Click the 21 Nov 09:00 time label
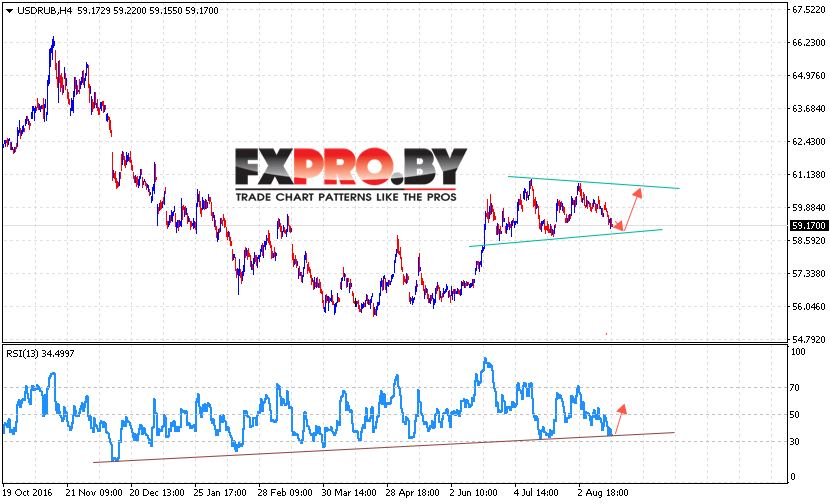The width and height of the screenshot is (830, 504). [x=94, y=493]
